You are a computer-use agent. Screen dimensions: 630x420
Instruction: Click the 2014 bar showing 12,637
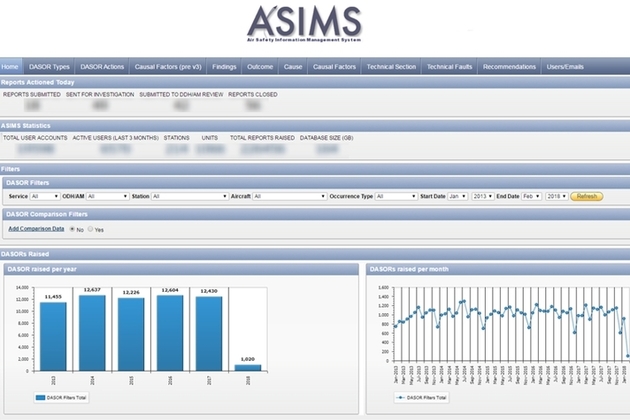tap(92, 333)
